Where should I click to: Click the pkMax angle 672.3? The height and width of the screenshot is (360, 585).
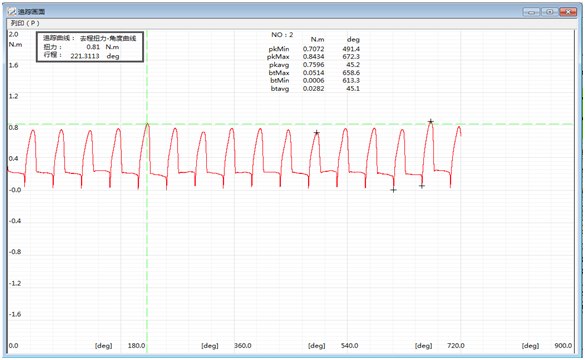pos(351,57)
